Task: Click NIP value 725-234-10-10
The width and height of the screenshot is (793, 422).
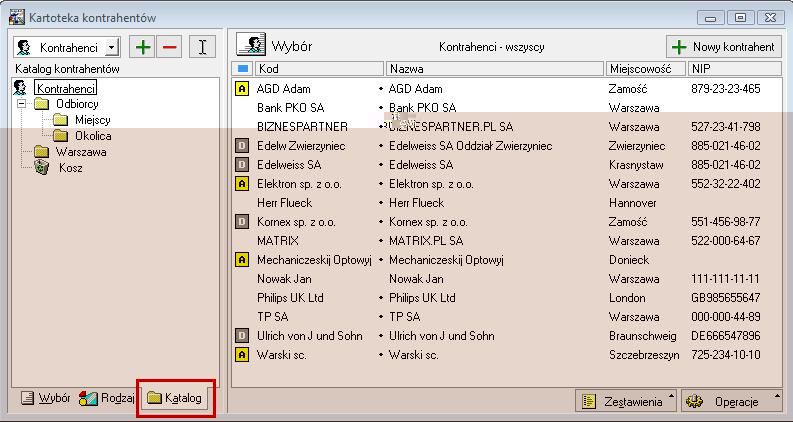Action: (x=725, y=355)
